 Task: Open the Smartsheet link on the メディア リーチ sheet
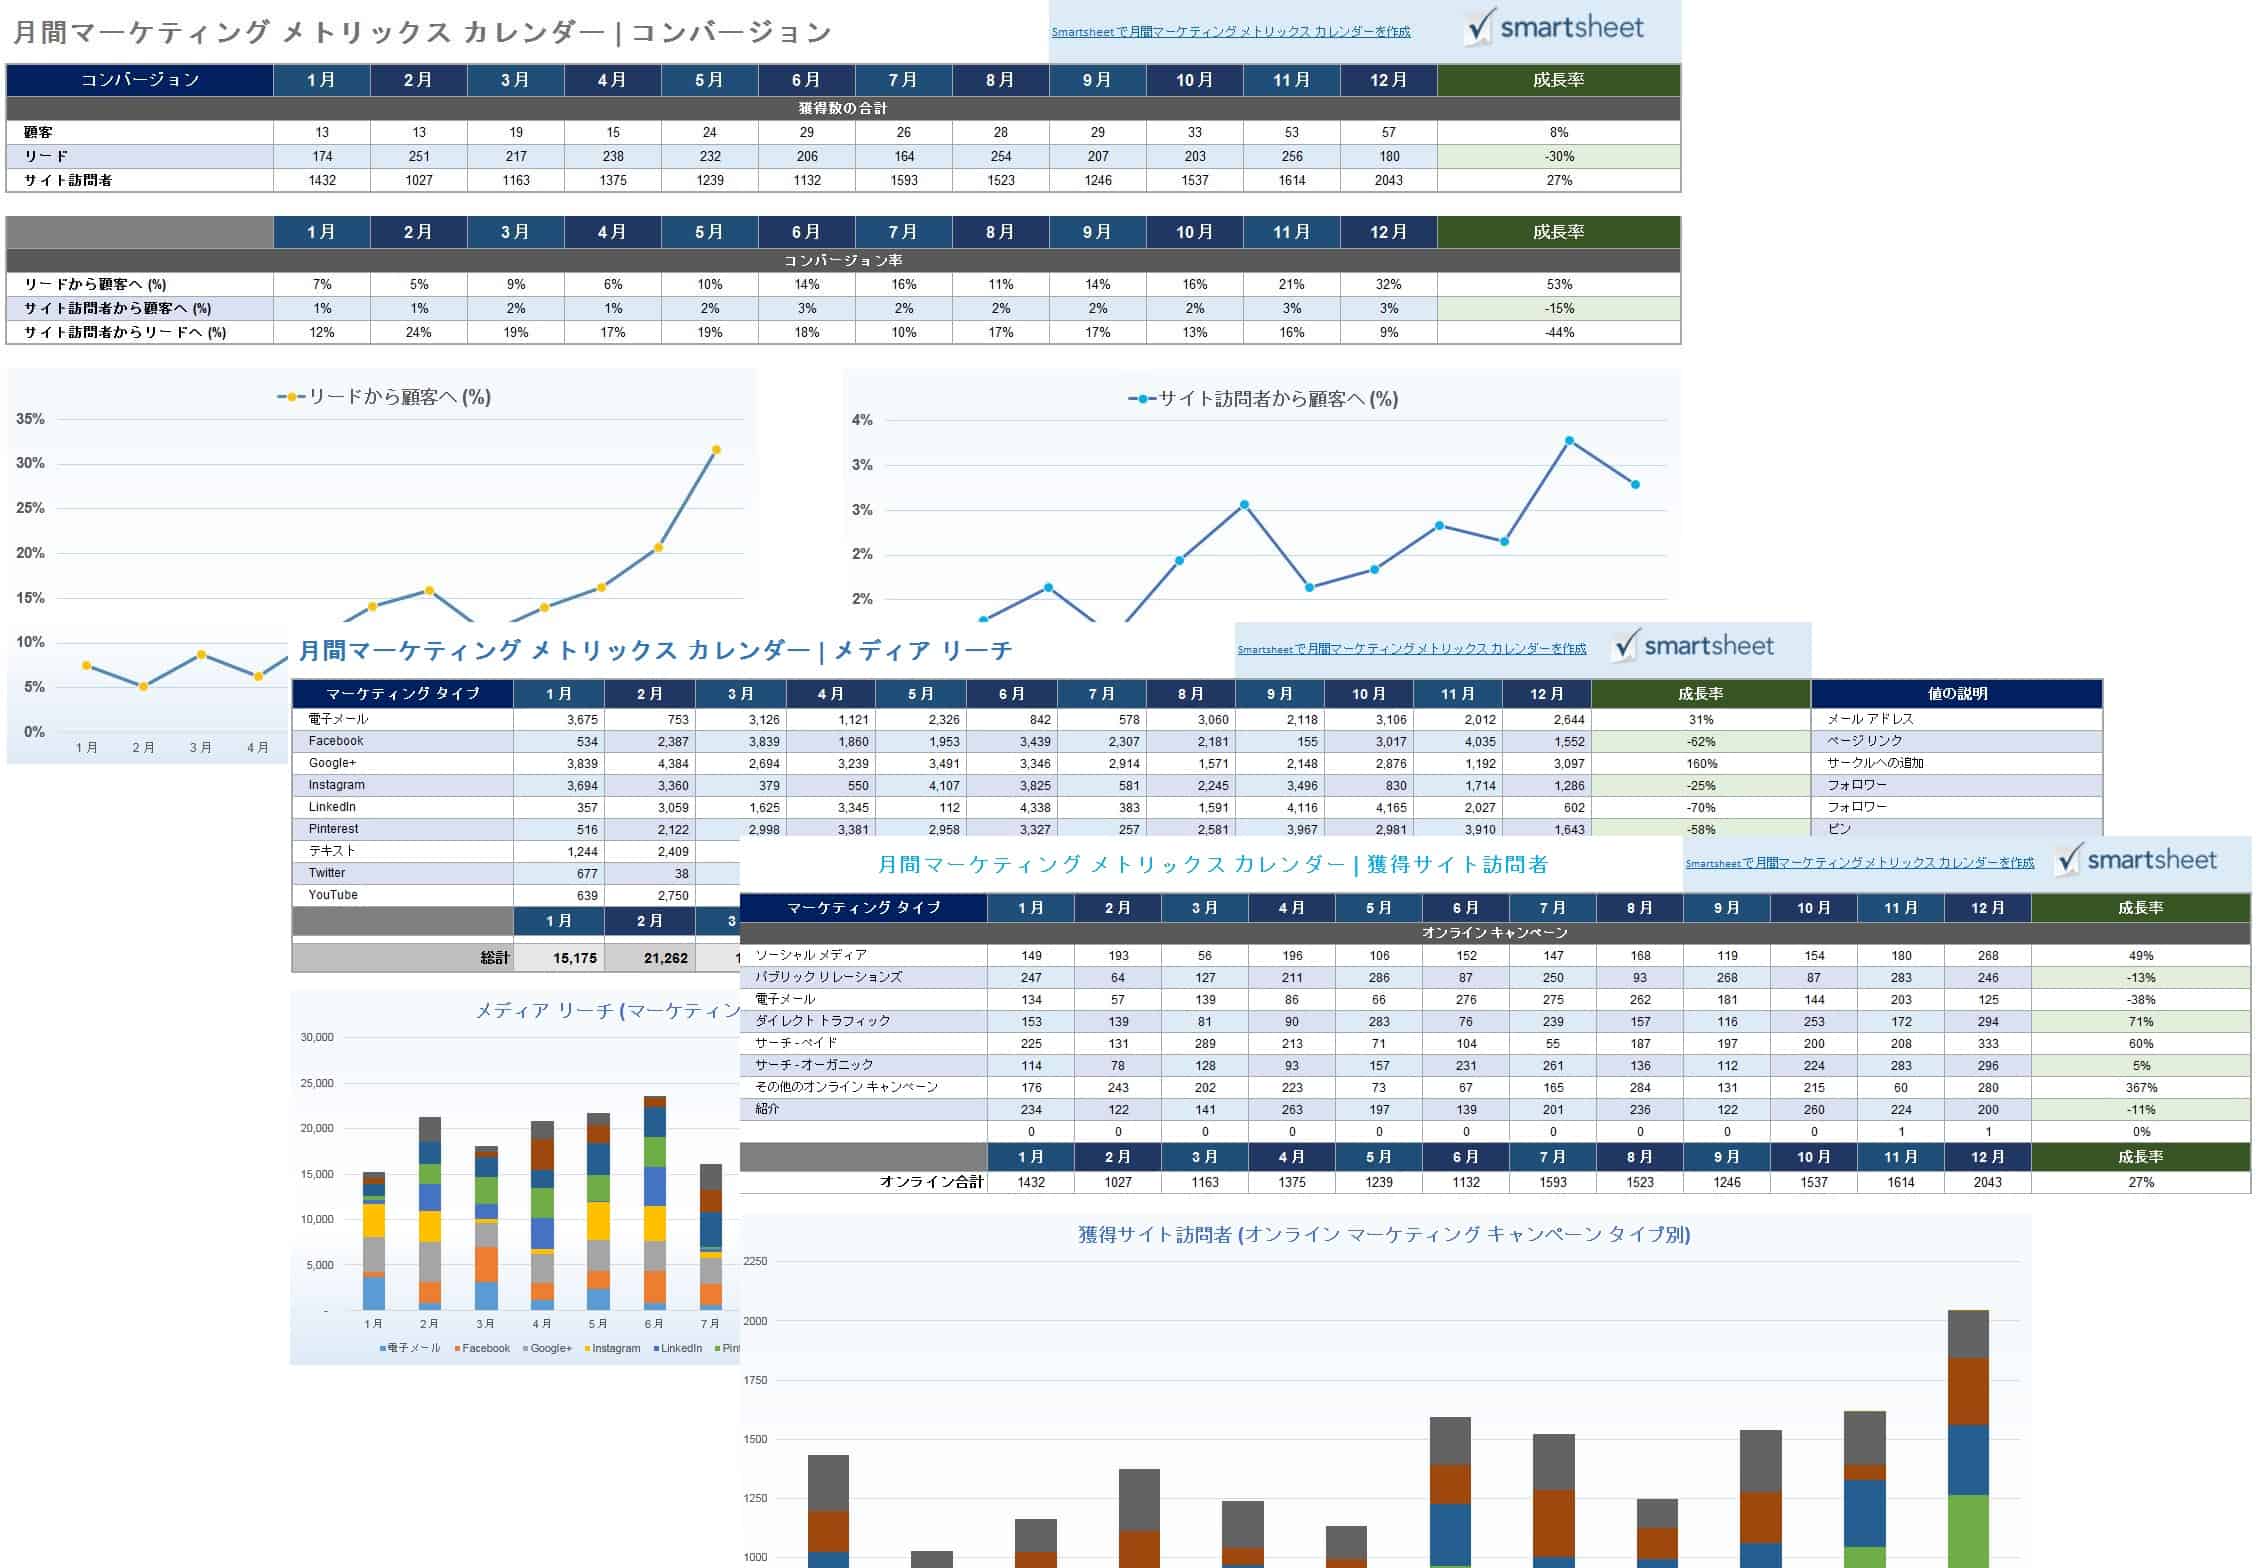(1411, 649)
